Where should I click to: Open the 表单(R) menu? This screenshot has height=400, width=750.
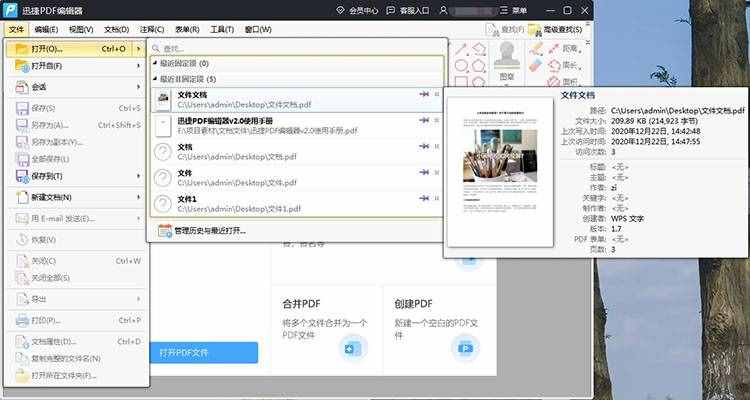pyautogui.click(x=187, y=30)
